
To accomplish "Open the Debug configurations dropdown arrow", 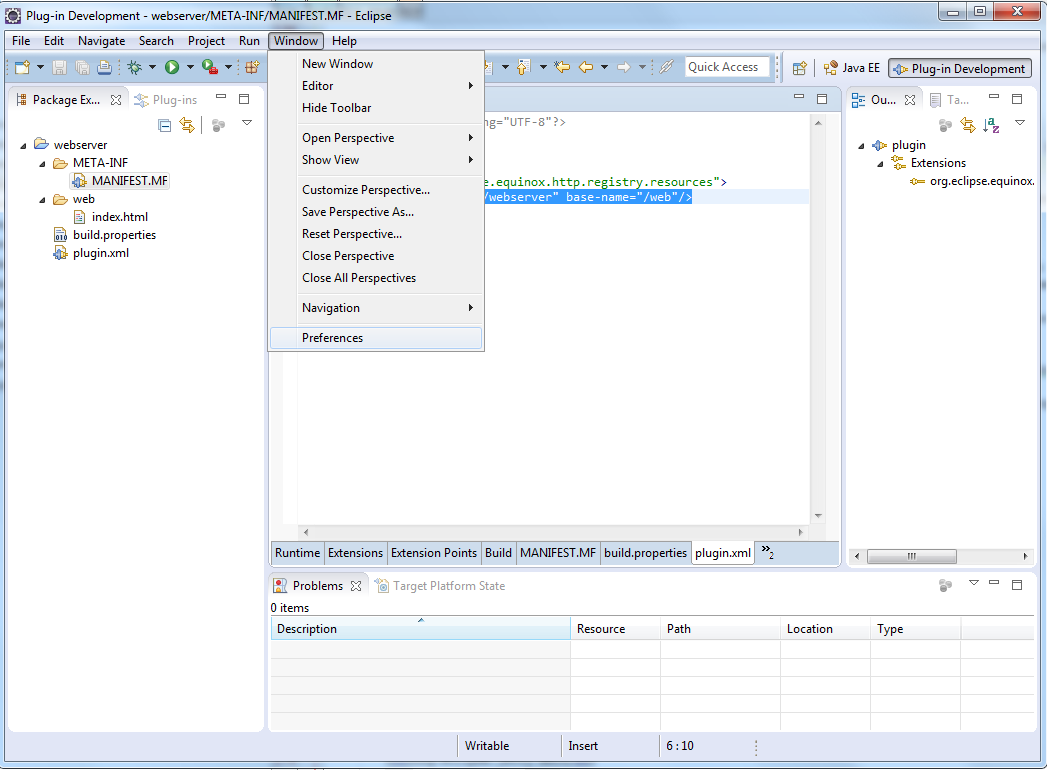I will click(152, 67).
